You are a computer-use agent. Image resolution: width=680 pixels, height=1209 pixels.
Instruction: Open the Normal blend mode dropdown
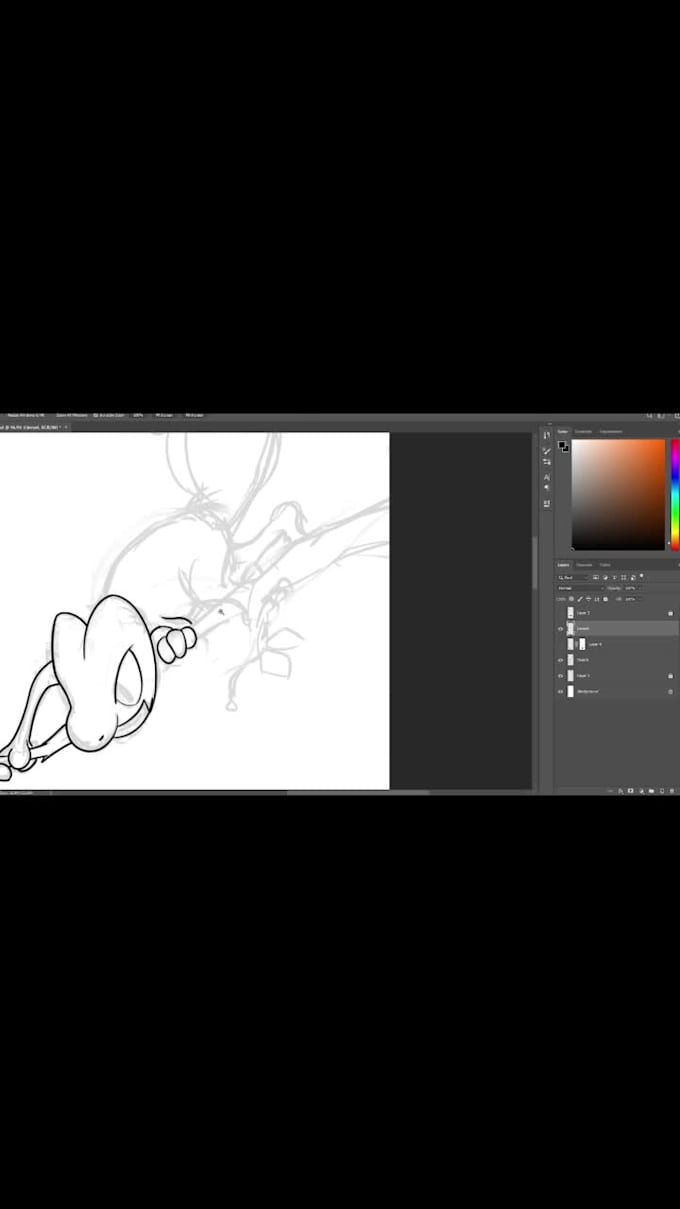click(x=581, y=588)
